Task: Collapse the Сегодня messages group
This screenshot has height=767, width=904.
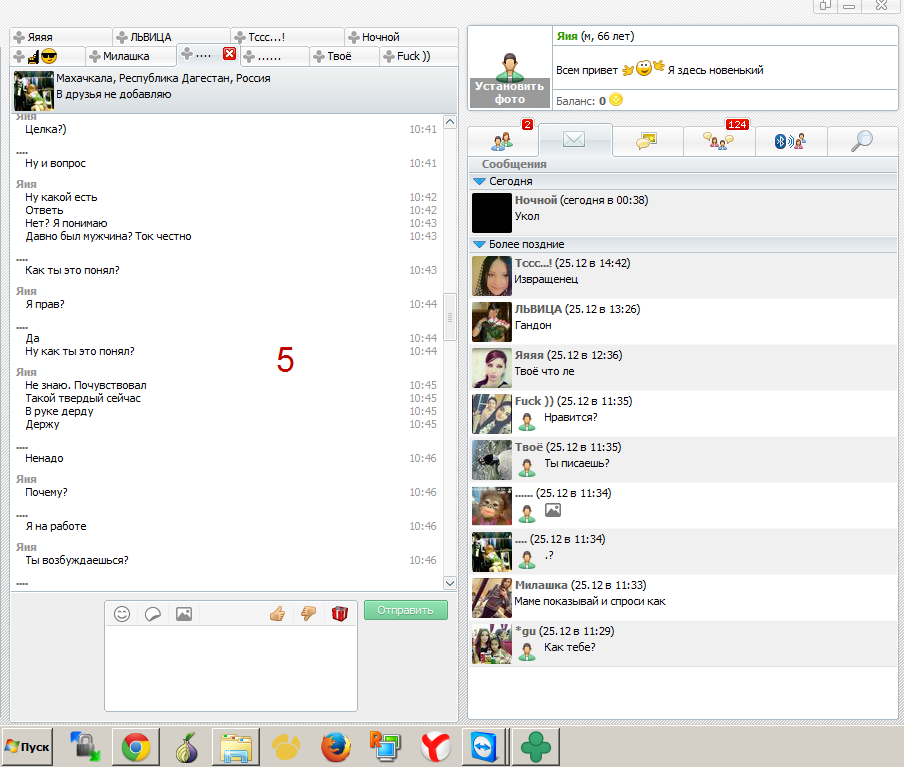Action: (479, 181)
